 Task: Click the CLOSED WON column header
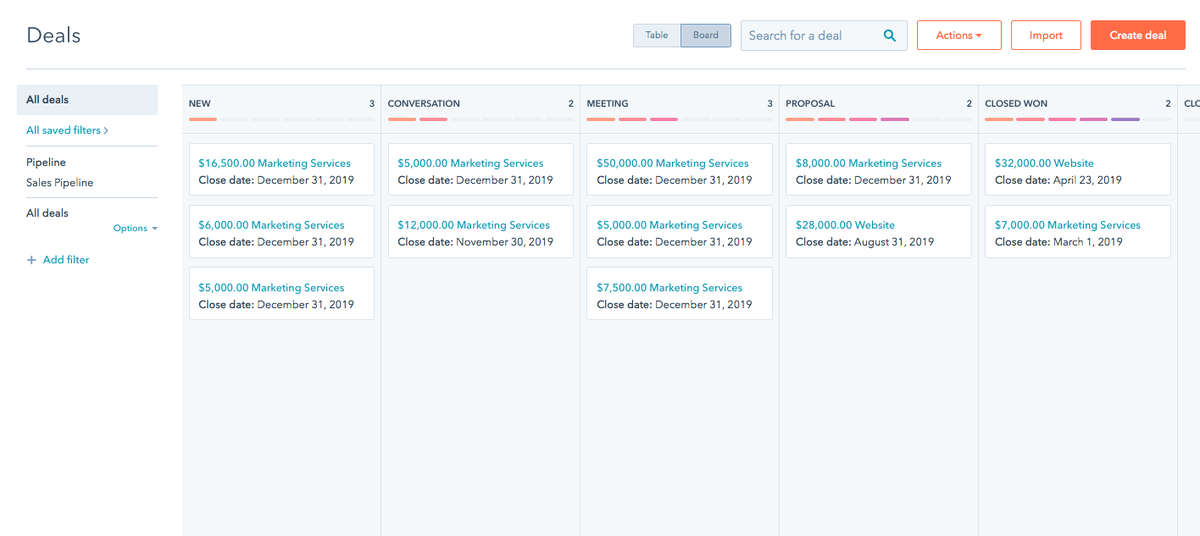1016,103
